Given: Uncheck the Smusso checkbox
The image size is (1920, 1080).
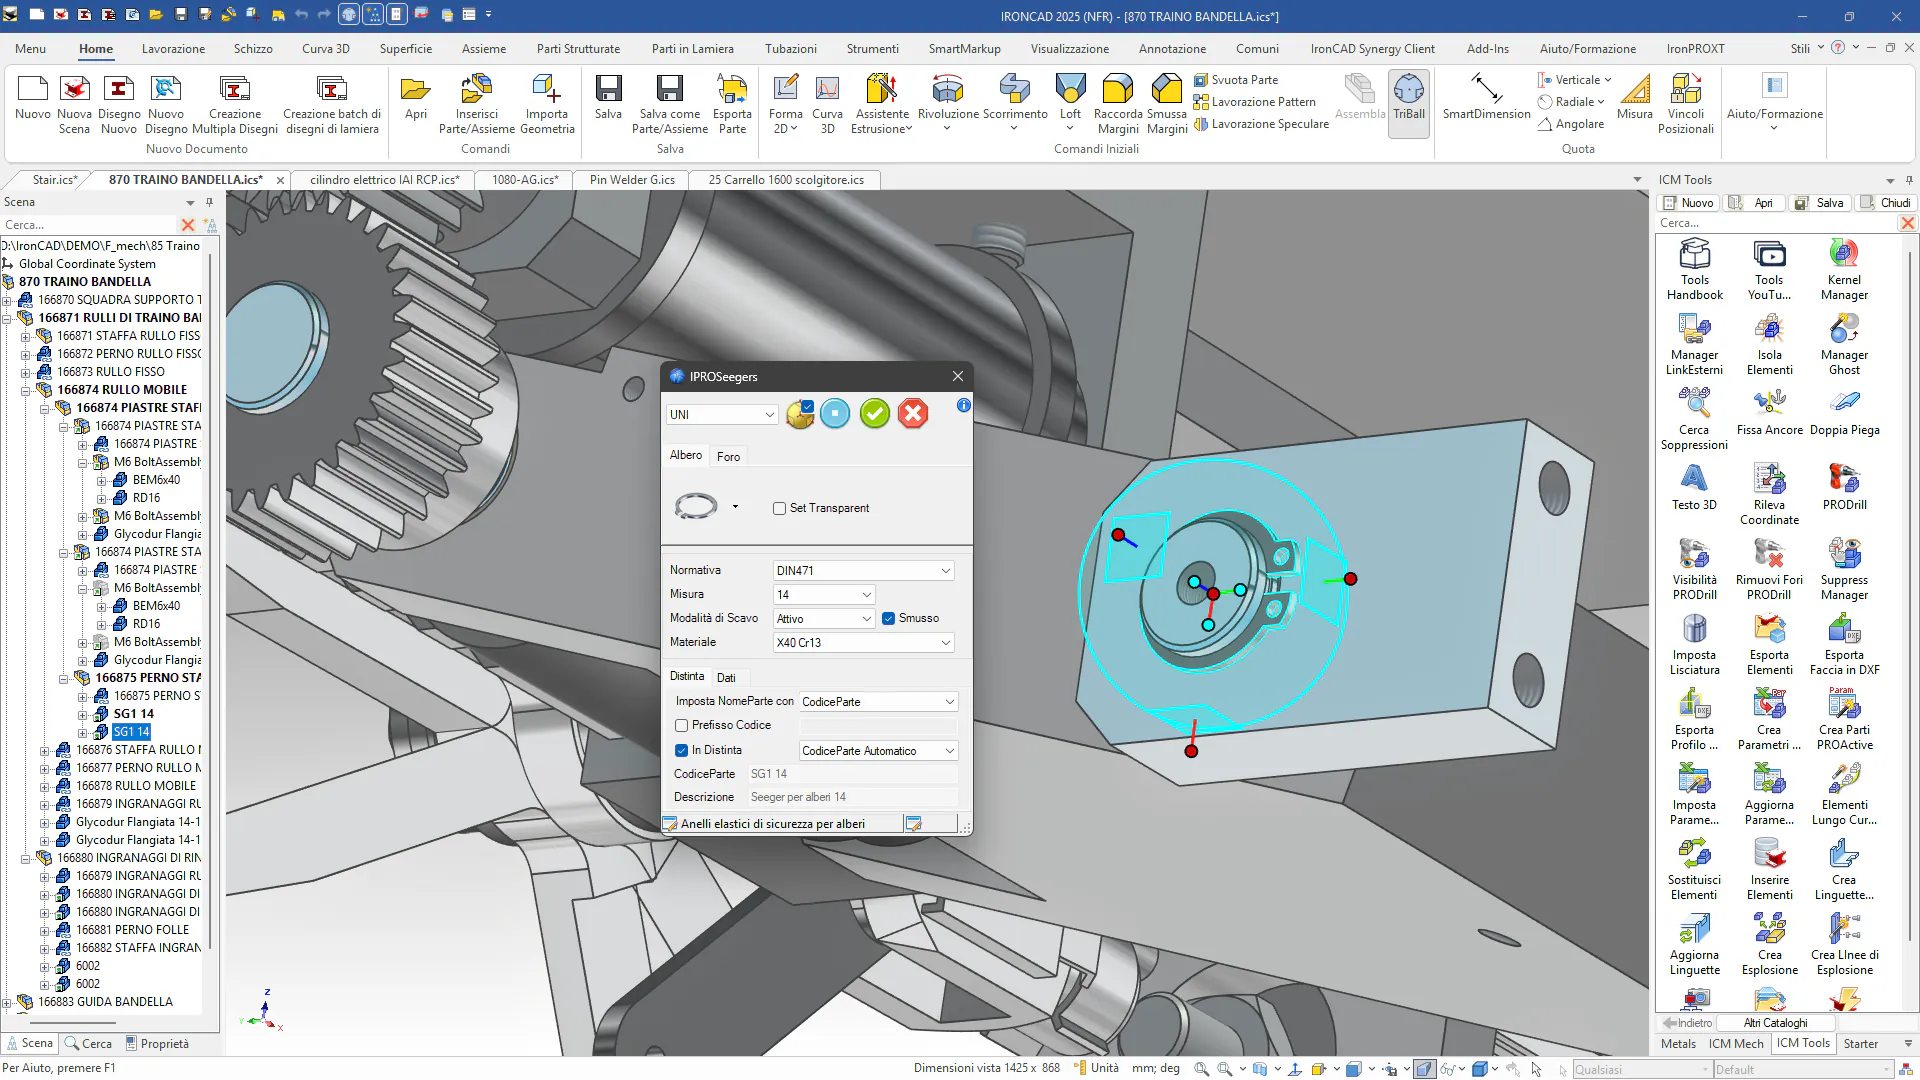Looking at the screenshot, I should [888, 618].
